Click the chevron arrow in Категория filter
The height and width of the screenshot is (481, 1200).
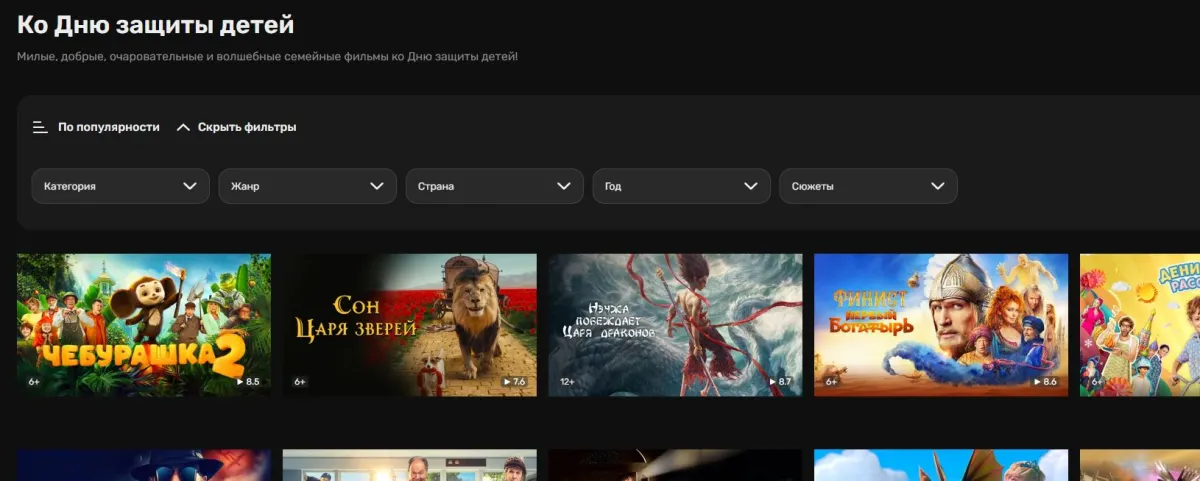(x=190, y=186)
